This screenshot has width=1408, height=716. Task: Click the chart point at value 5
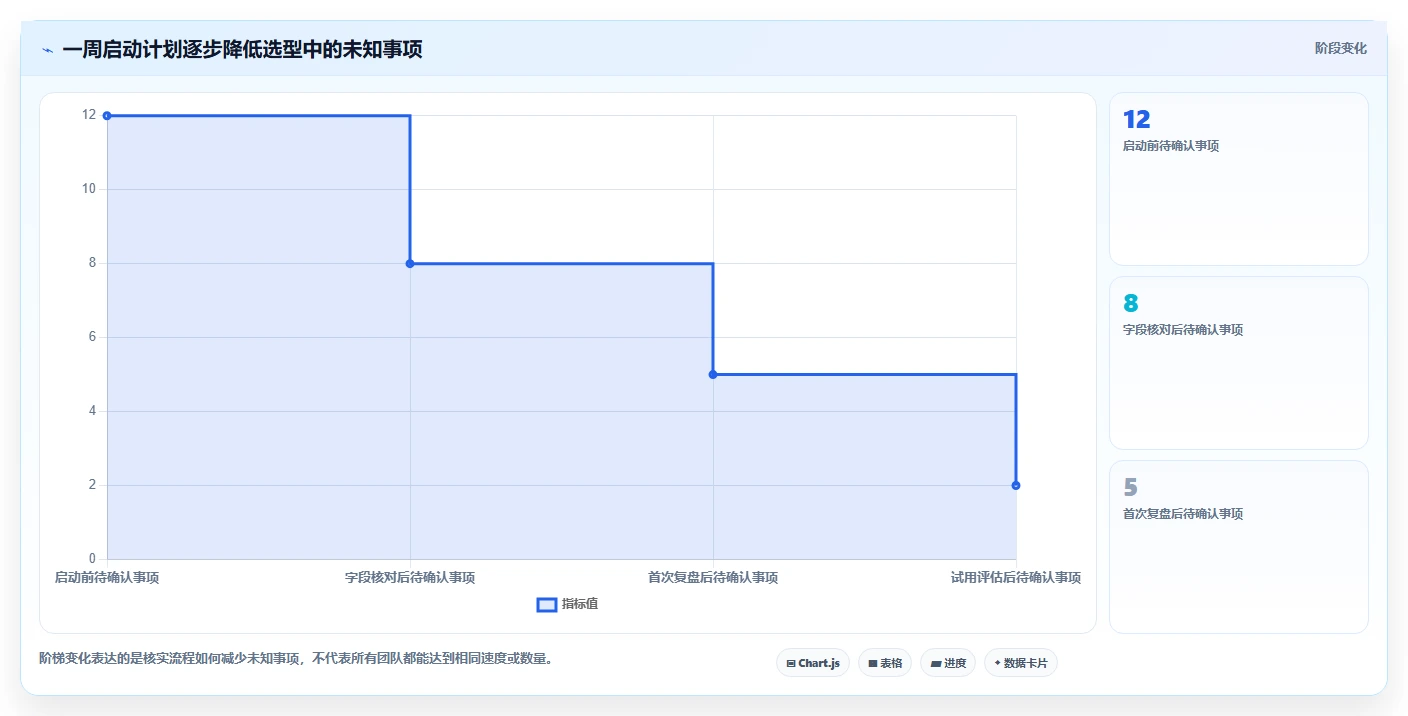[713, 374]
